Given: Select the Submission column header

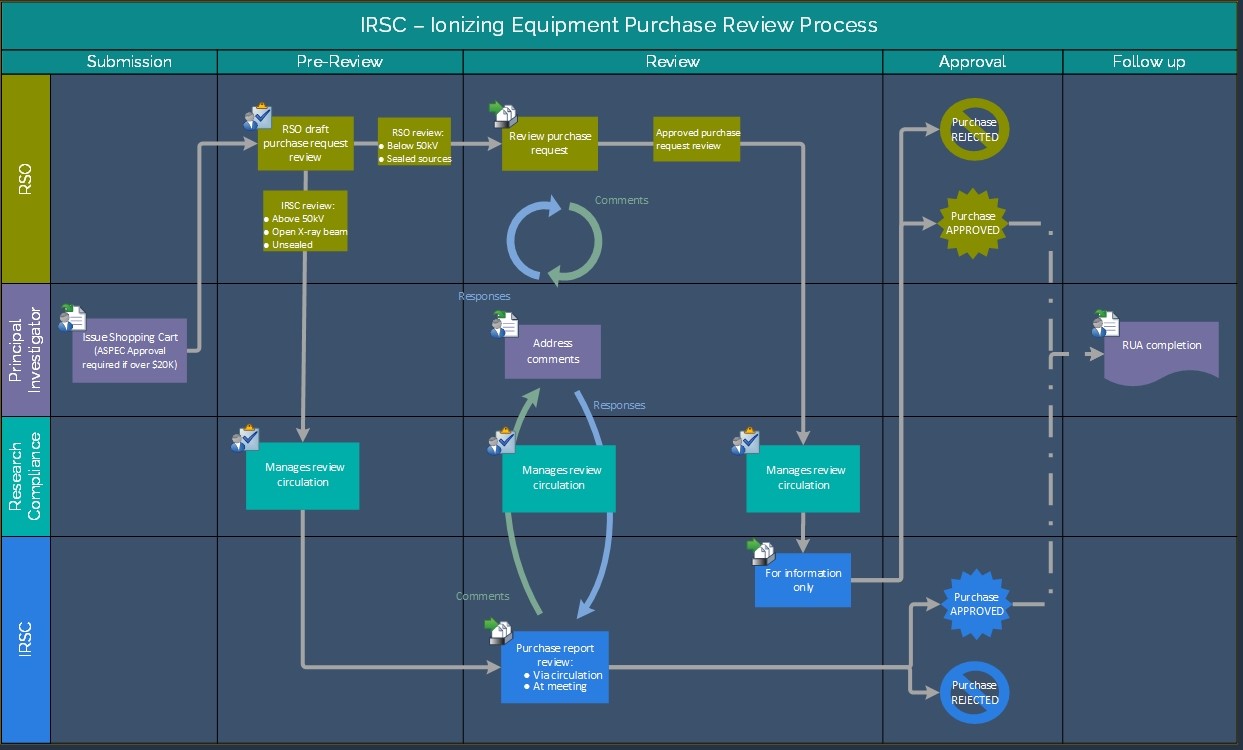Looking at the screenshot, I should (x=129, y=62).
